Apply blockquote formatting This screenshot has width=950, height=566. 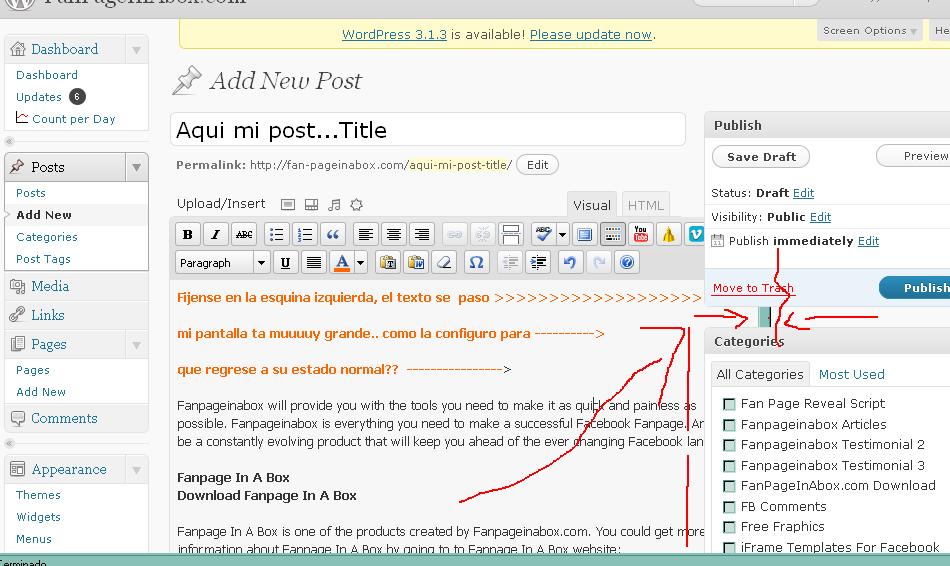click(x=333, y=235)
